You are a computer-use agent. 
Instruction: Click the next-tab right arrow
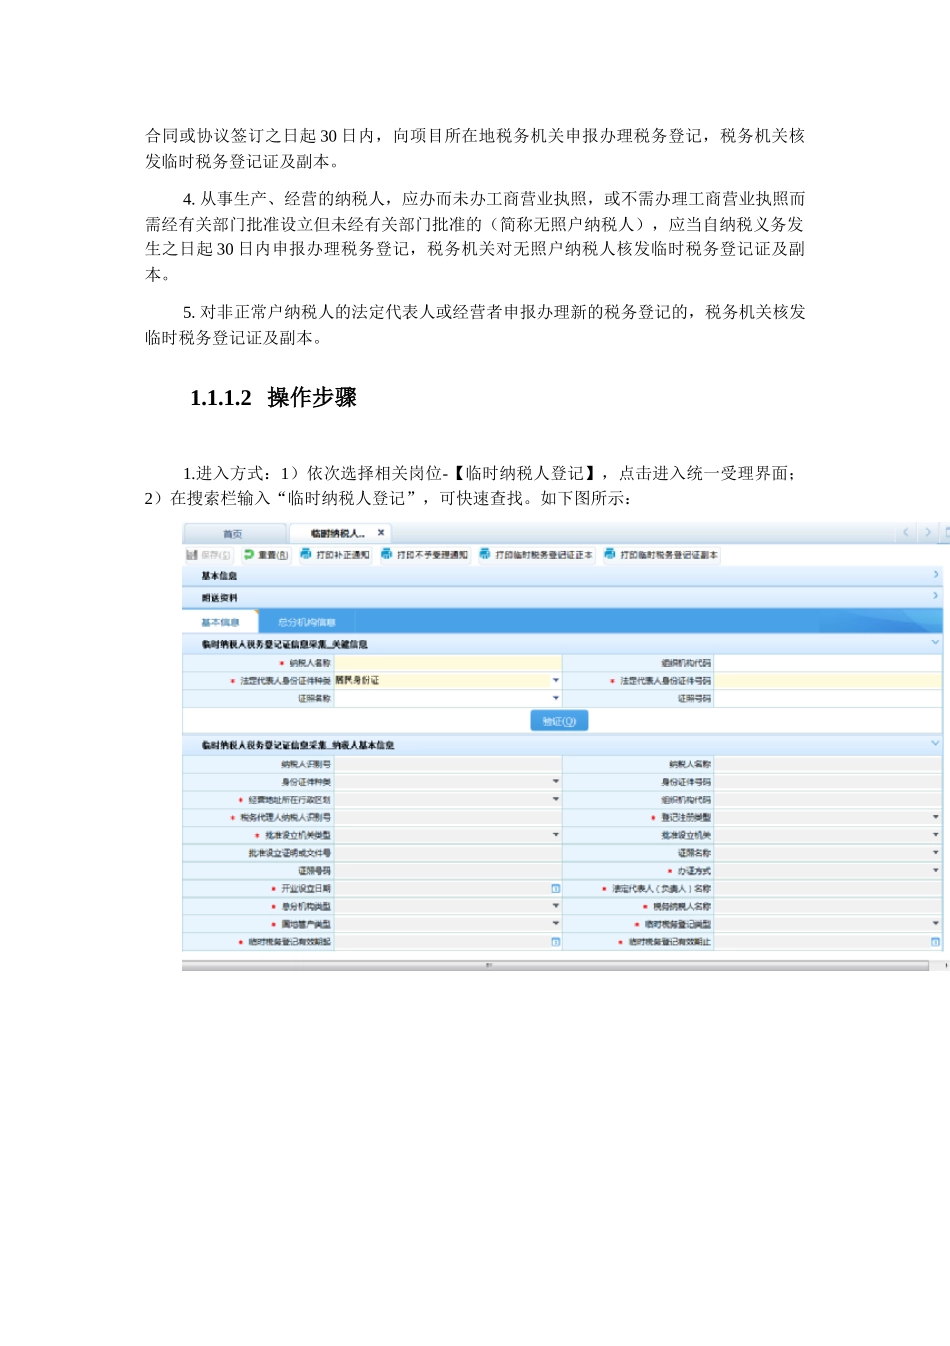[928, 533]
